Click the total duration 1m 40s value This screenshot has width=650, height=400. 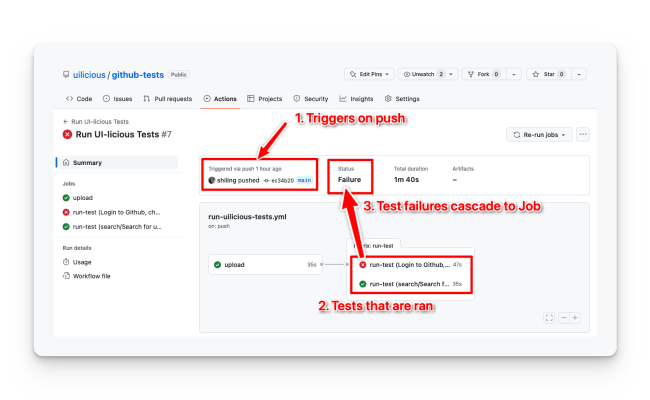point(406,179)
